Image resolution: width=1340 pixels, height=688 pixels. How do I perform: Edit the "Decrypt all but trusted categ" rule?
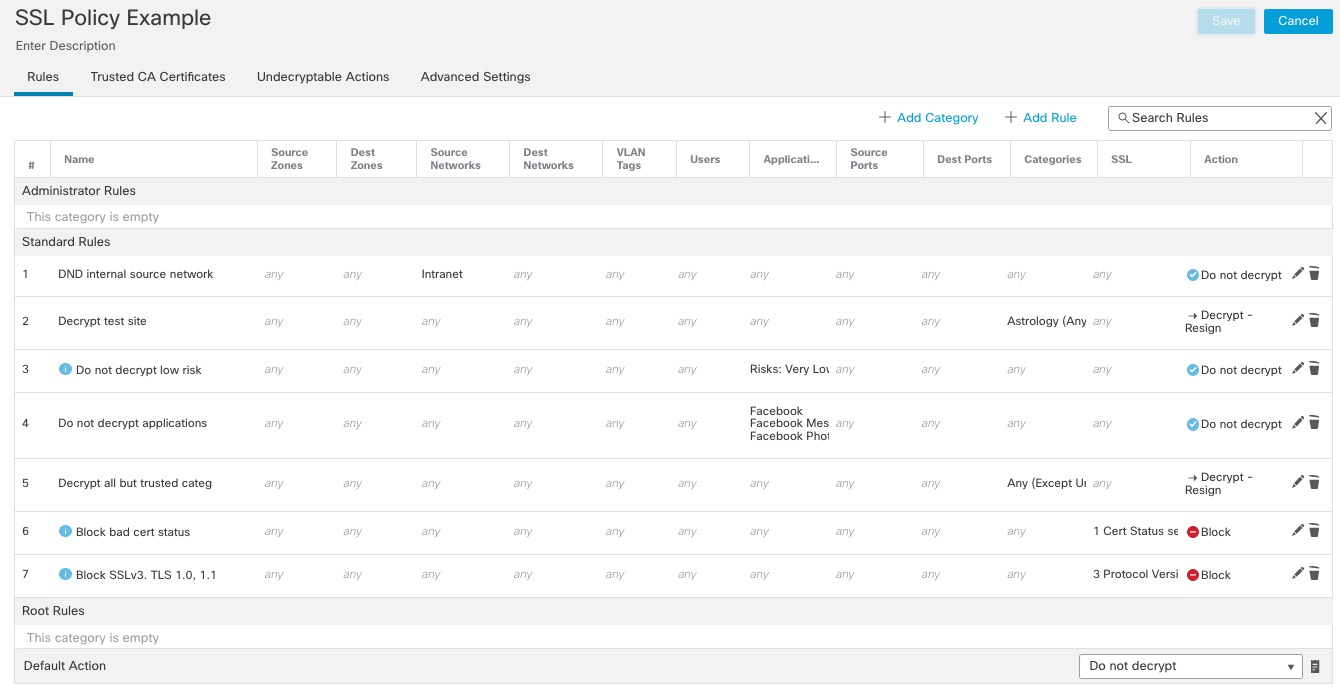(x=1297, y=482)
